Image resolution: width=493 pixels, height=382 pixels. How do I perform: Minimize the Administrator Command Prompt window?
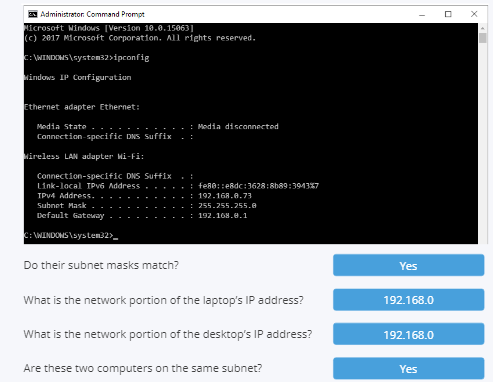(x=422, y=14)
